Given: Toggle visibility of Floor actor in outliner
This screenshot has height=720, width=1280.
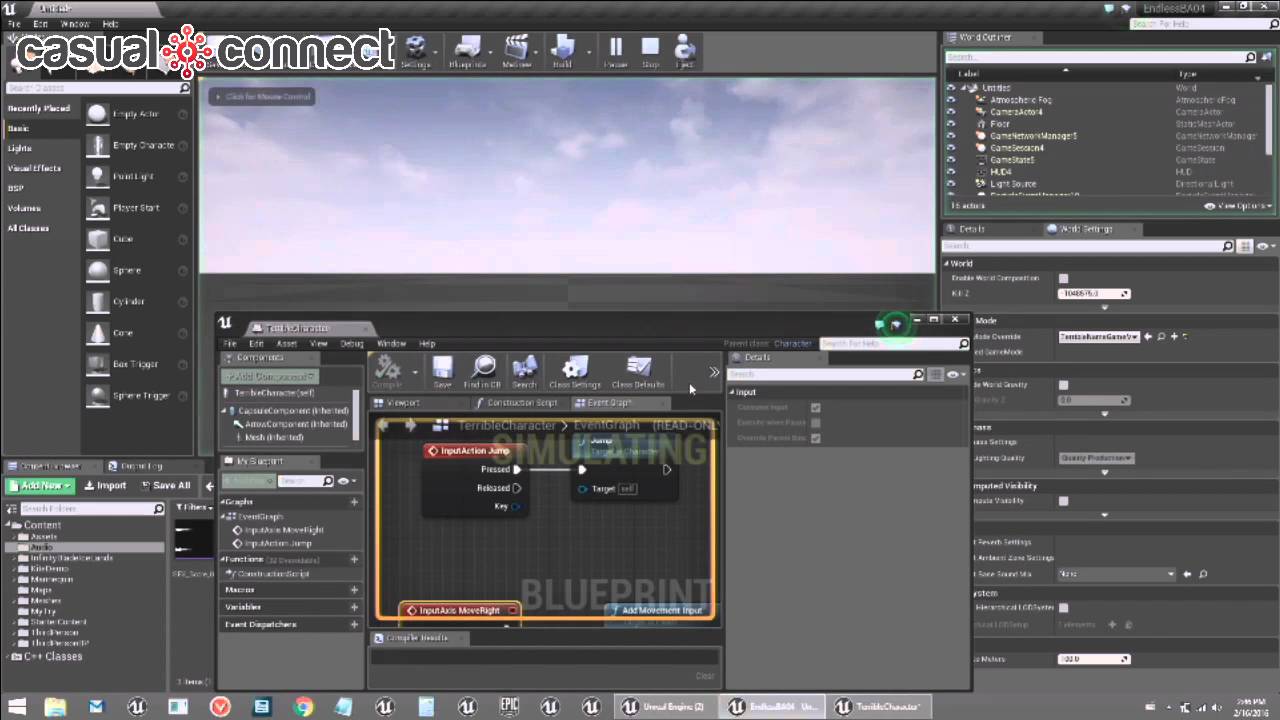Looking at the screenshot, I should coord(951,124).
